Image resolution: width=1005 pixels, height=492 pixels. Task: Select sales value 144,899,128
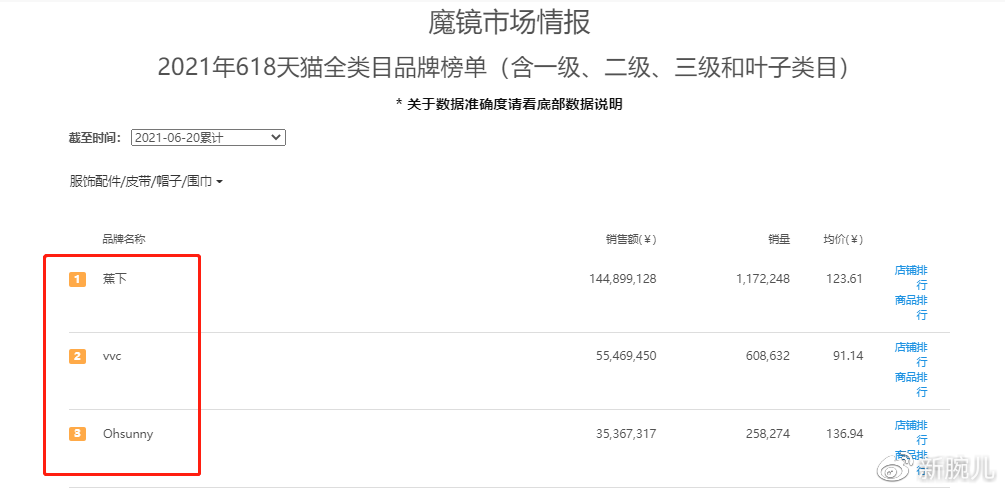622,279
